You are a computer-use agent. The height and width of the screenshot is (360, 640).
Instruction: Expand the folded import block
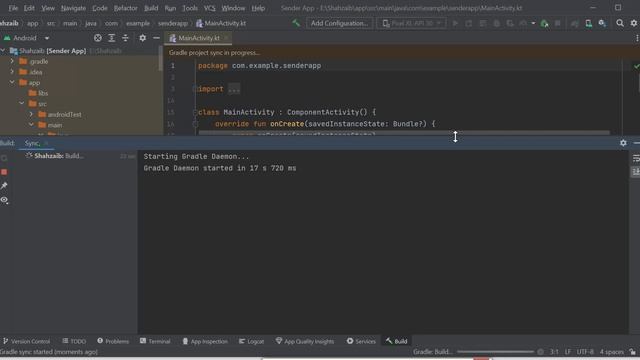point(234,89)
